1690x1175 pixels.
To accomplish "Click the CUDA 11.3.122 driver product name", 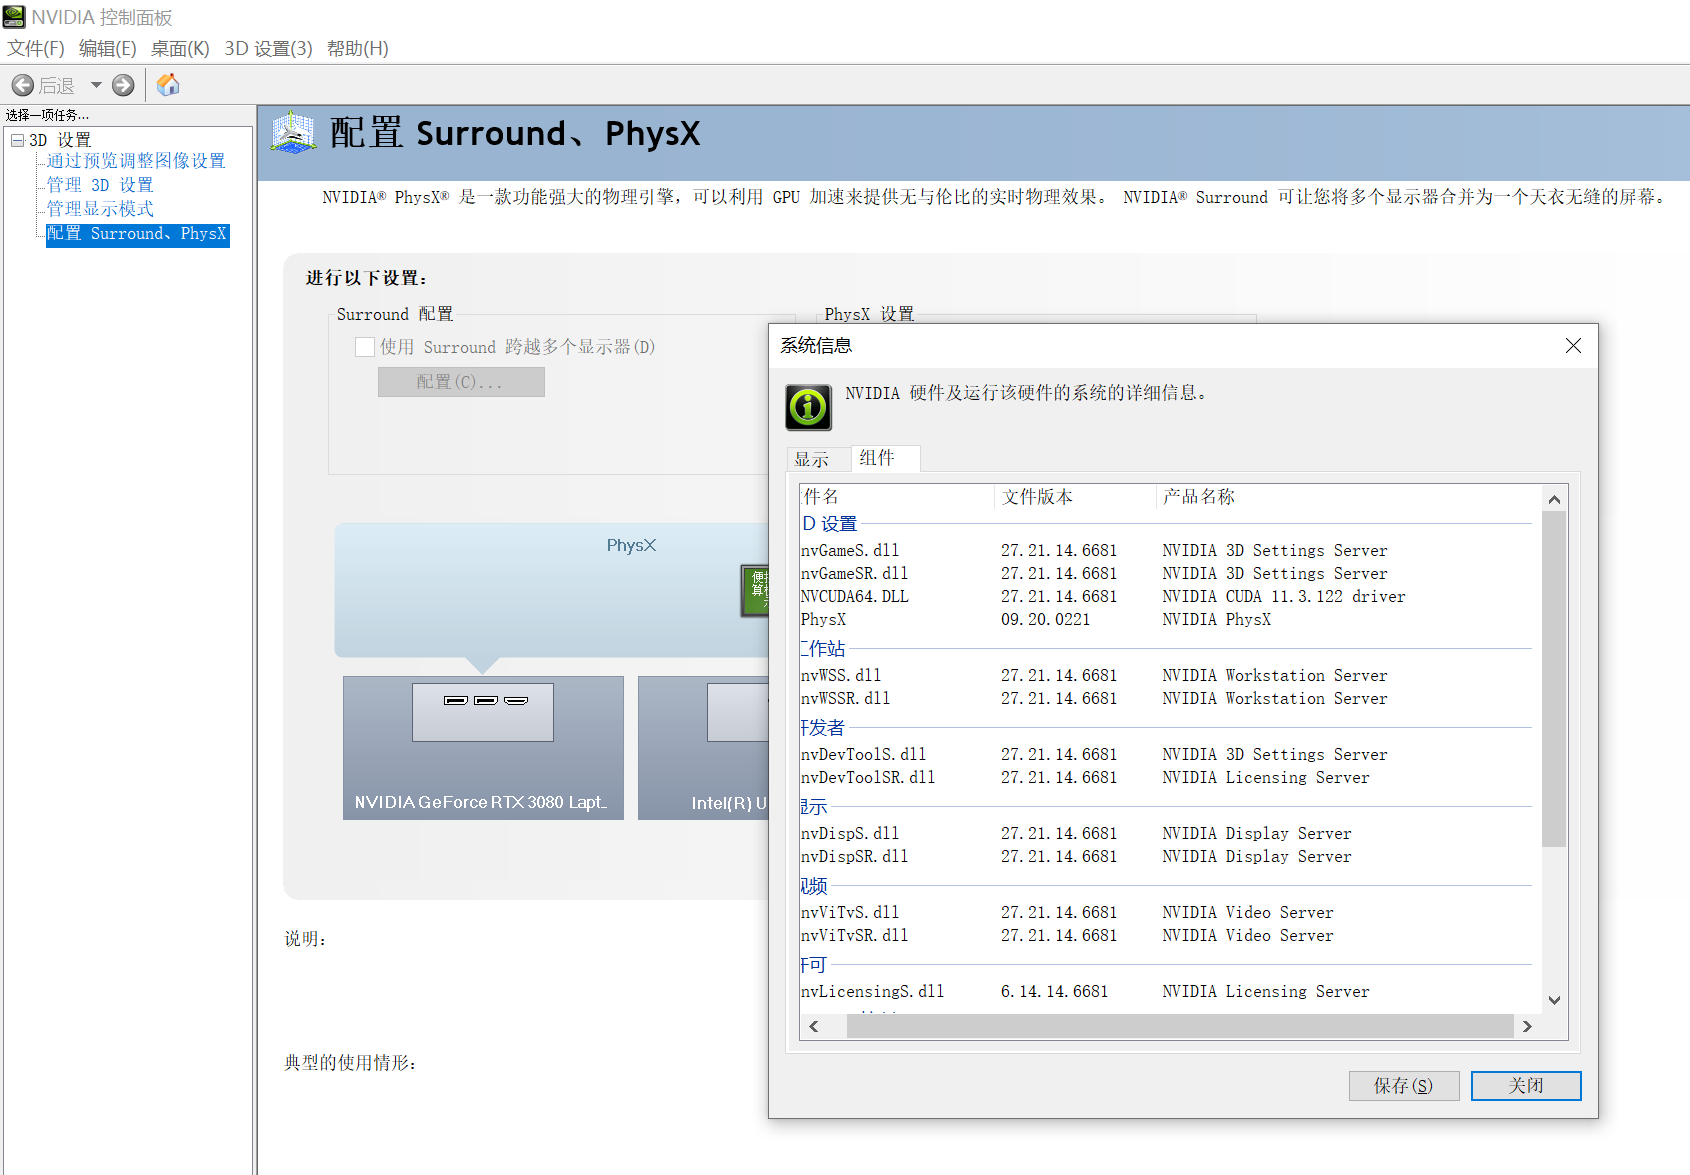I will pos(1284,597).
